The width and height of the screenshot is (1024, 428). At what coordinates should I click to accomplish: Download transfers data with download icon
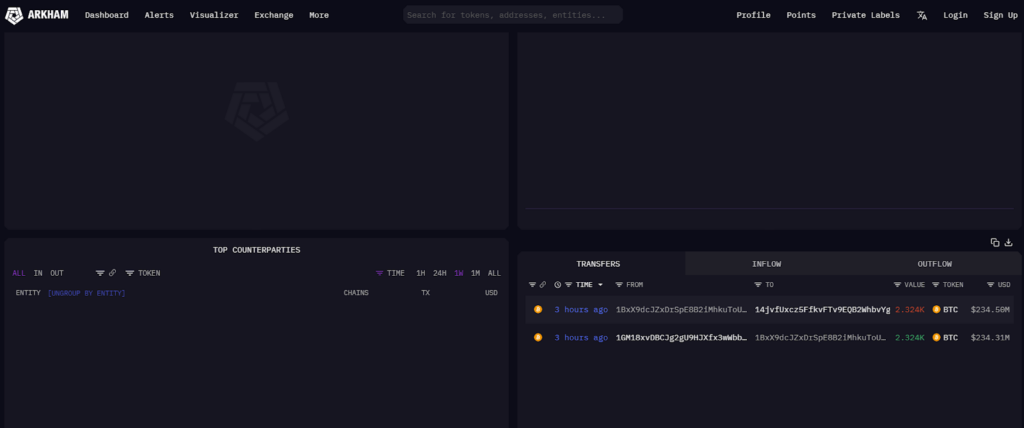1009,242
